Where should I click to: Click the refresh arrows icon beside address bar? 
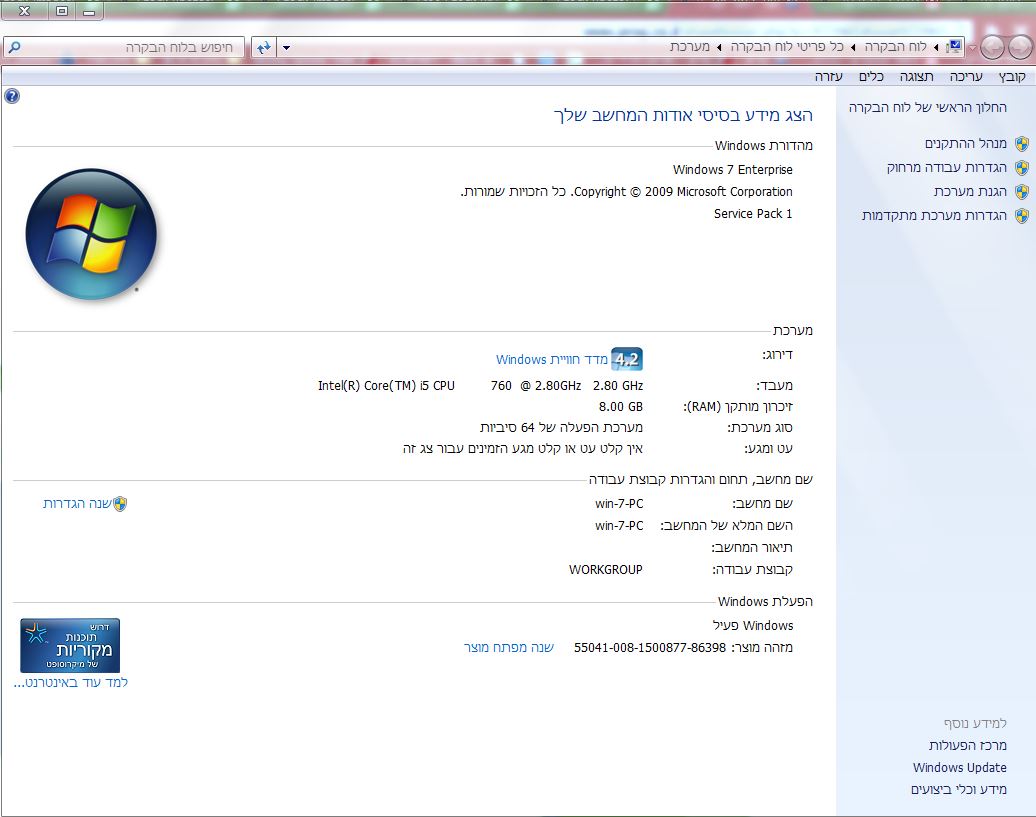264,48
